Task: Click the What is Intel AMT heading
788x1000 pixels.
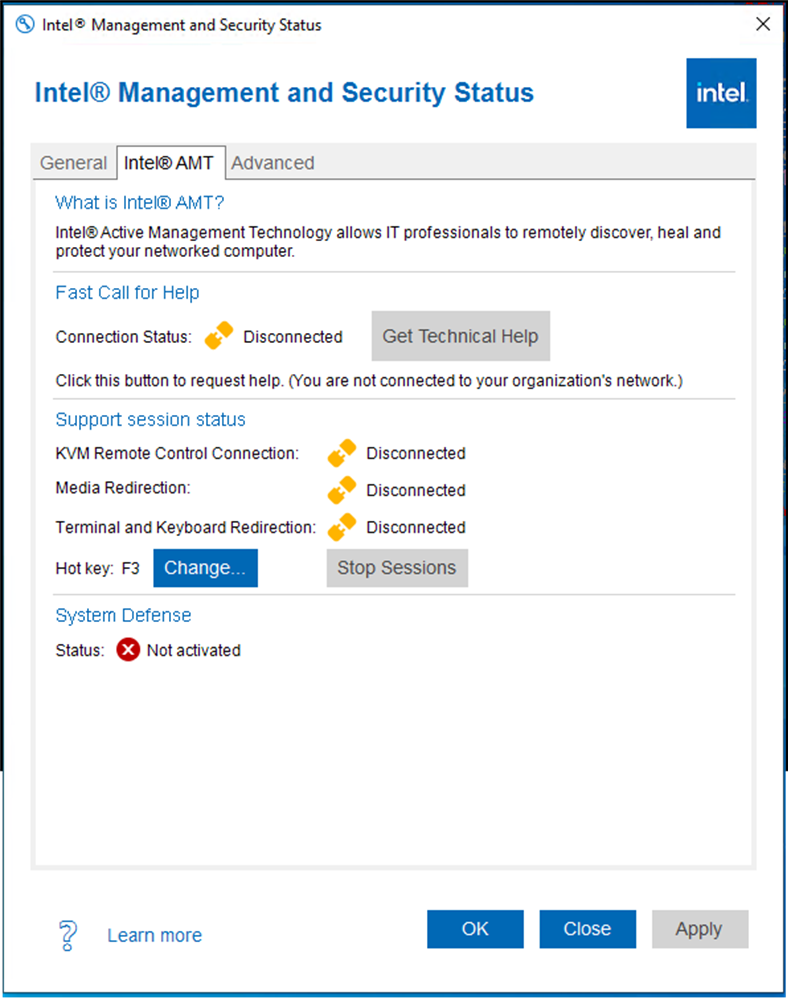Action: pyautogui.click(x=140, y=203)
